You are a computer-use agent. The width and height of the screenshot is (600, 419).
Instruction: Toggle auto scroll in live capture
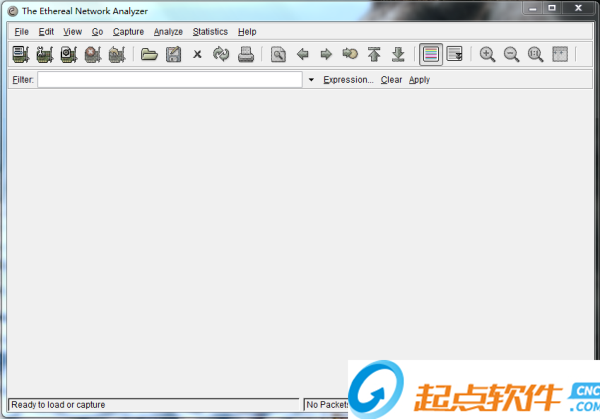tap(455, 54)
